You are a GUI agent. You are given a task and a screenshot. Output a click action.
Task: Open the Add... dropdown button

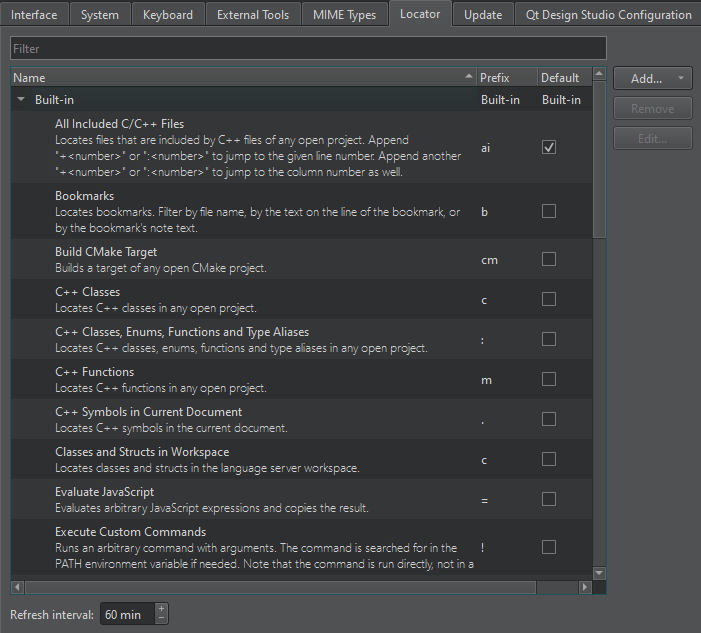tap(652, 79)
